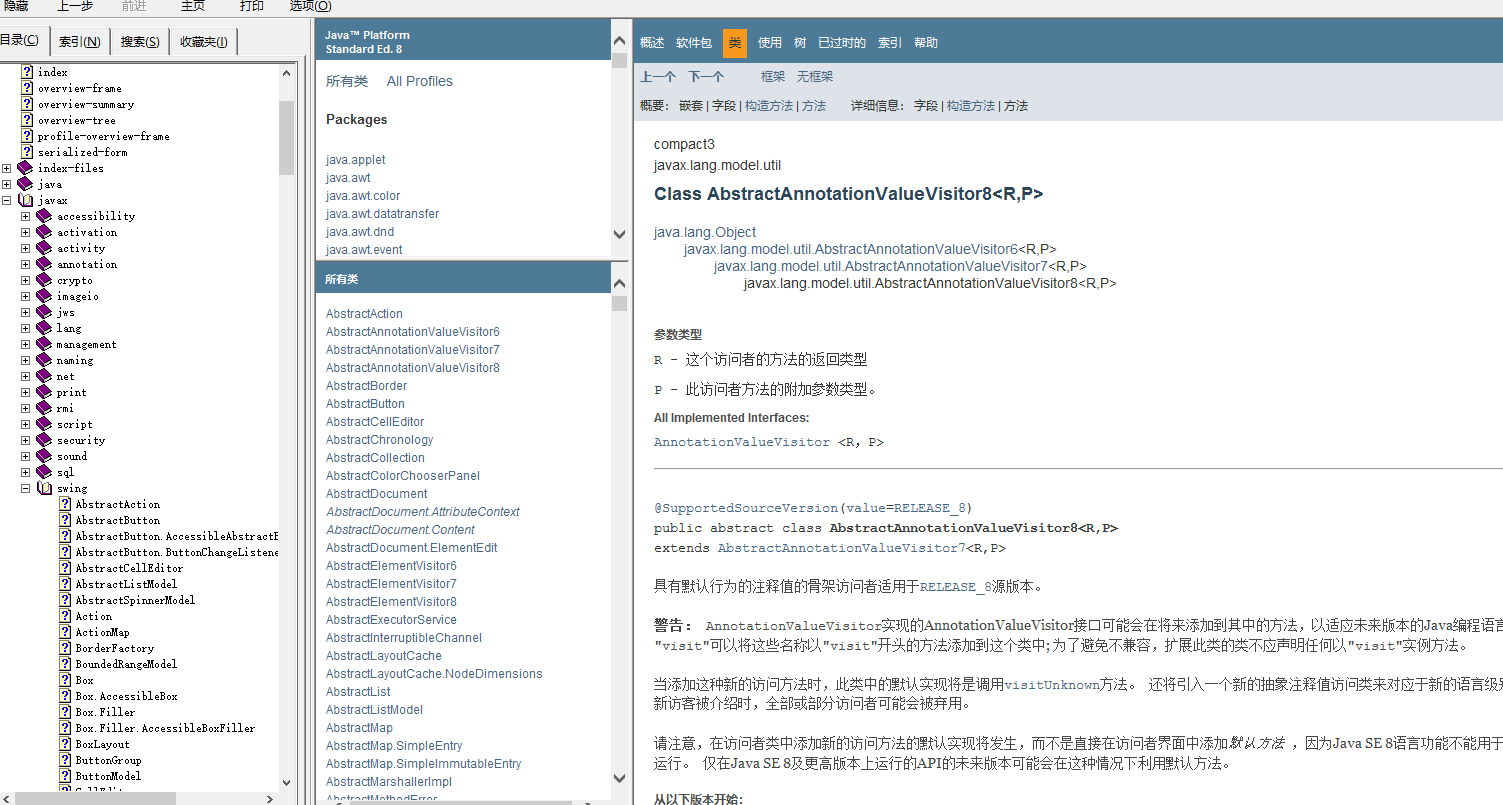This screenshot has width=1503, height=805.
Task: Click the open book icon for javax
Action: [x=25, y=200]
